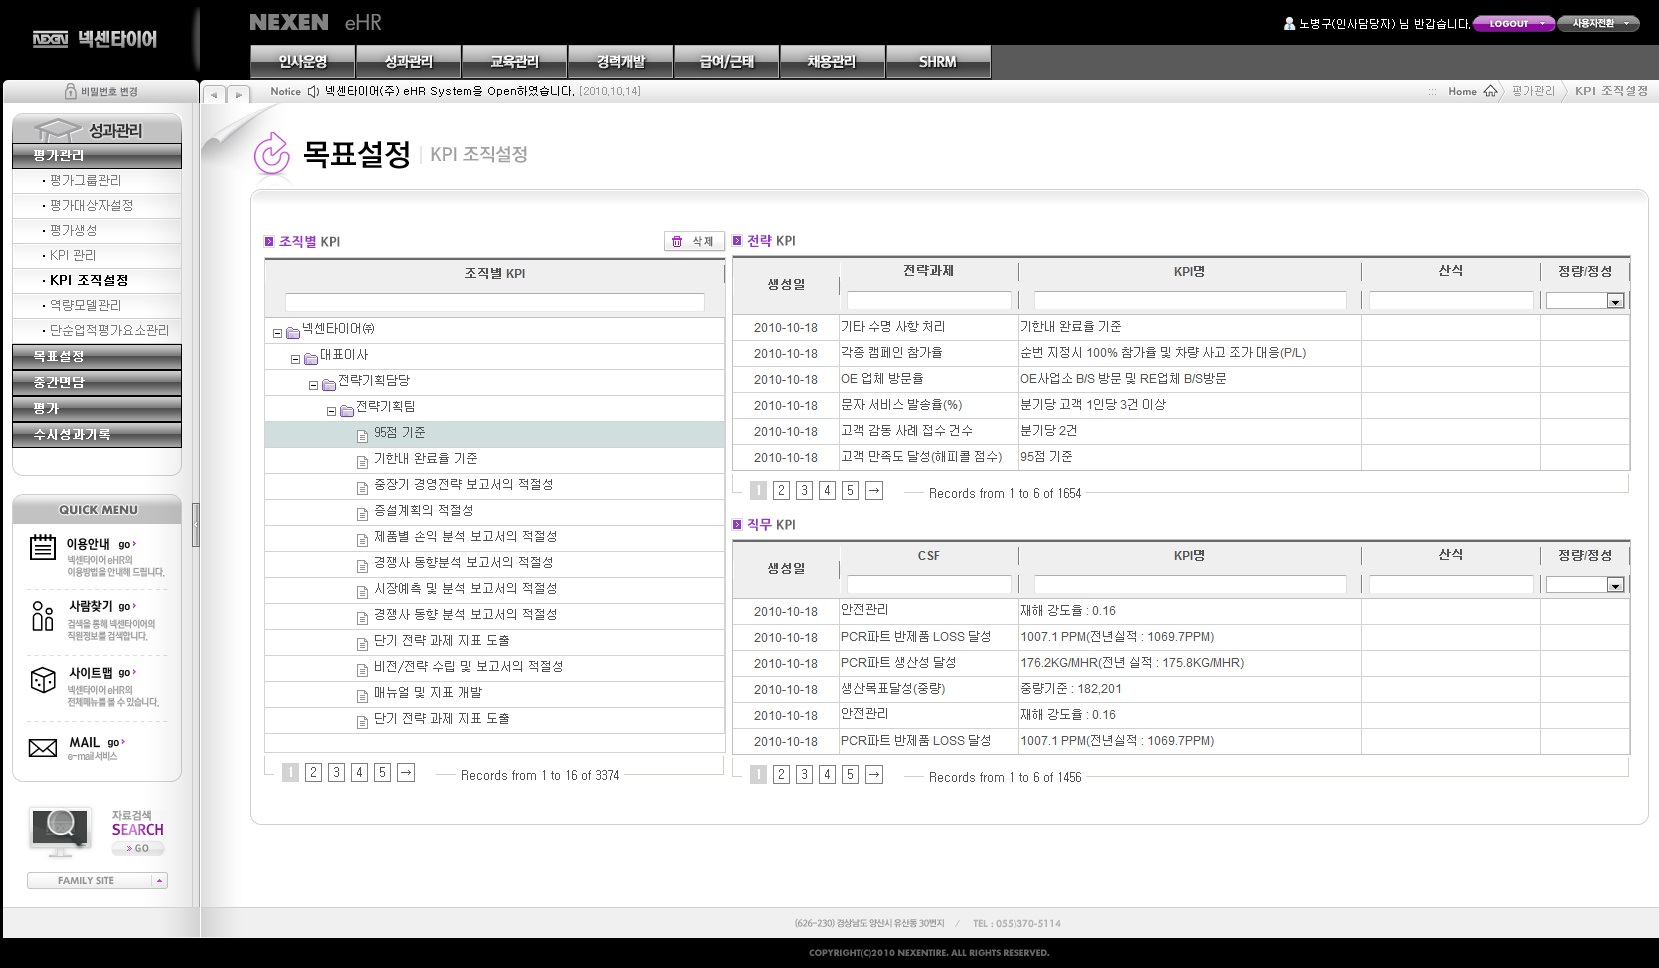Go to page 5 in 전략 KPI pager
Viewport: 1659px width, 968px height.
(850, 490)
